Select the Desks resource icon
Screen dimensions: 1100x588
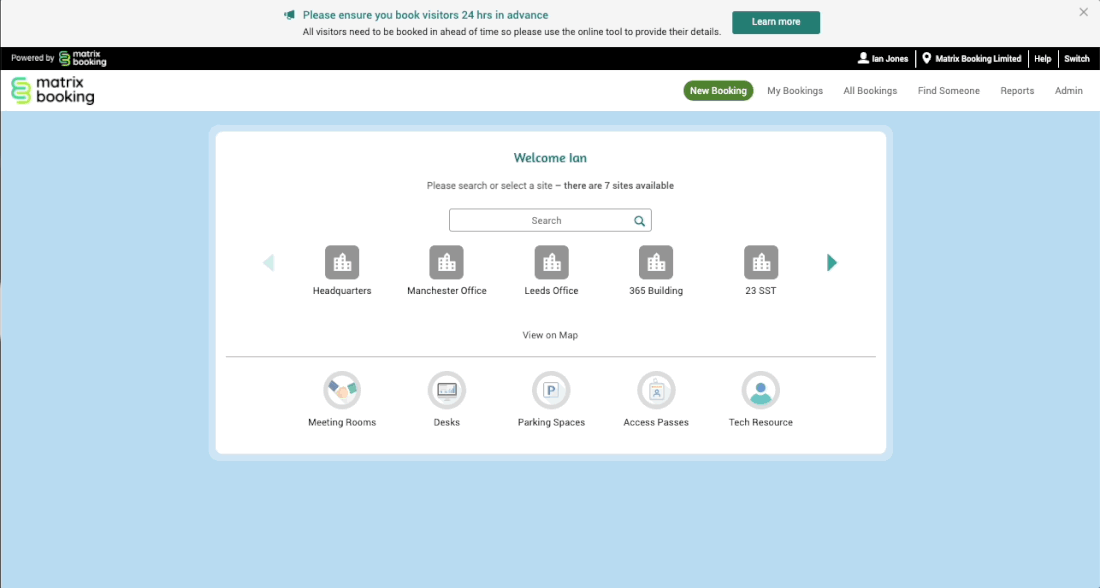click(x=446, y=391)
